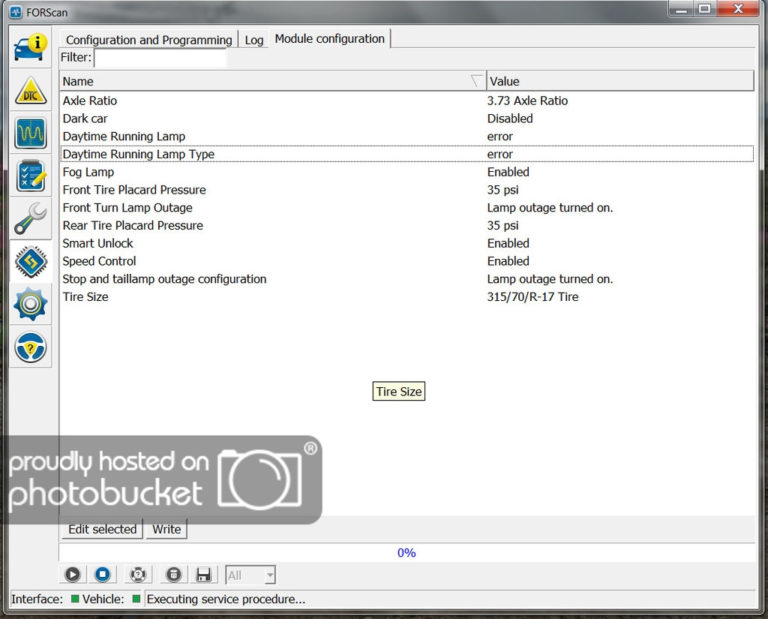Select the Speed Control row
This screenshot has height=619, width=768.
coord(407,261)
